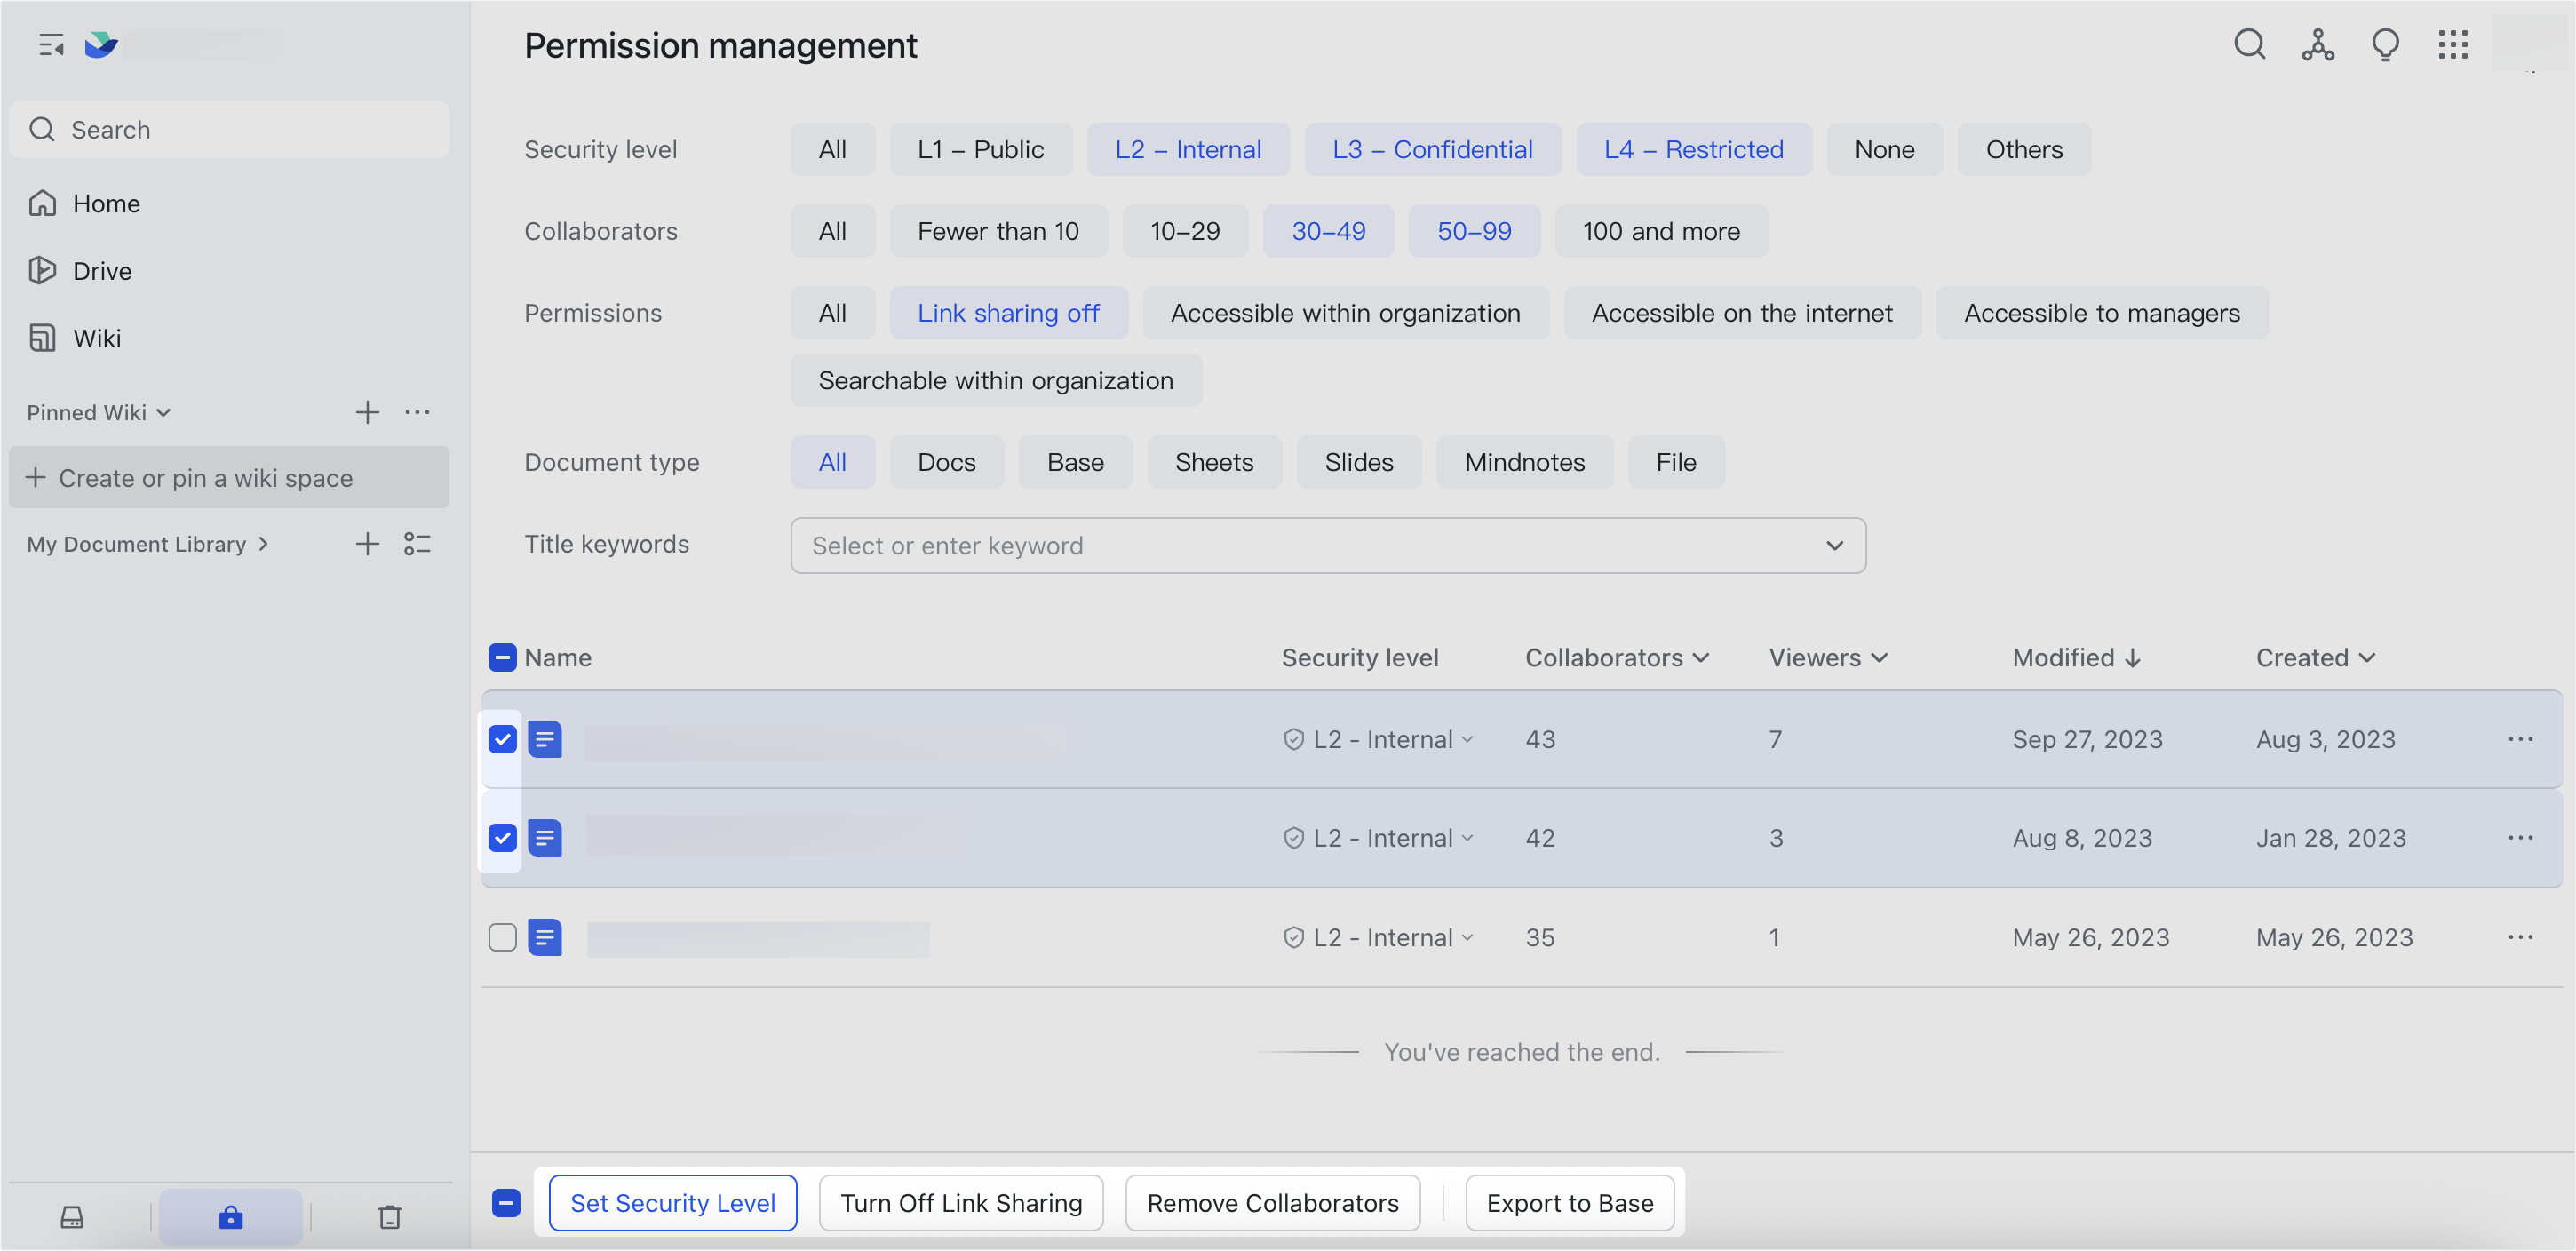Toggle the Link sharing off permission filter
The image size is (2576, 1251).
[x=1008, y=313]
